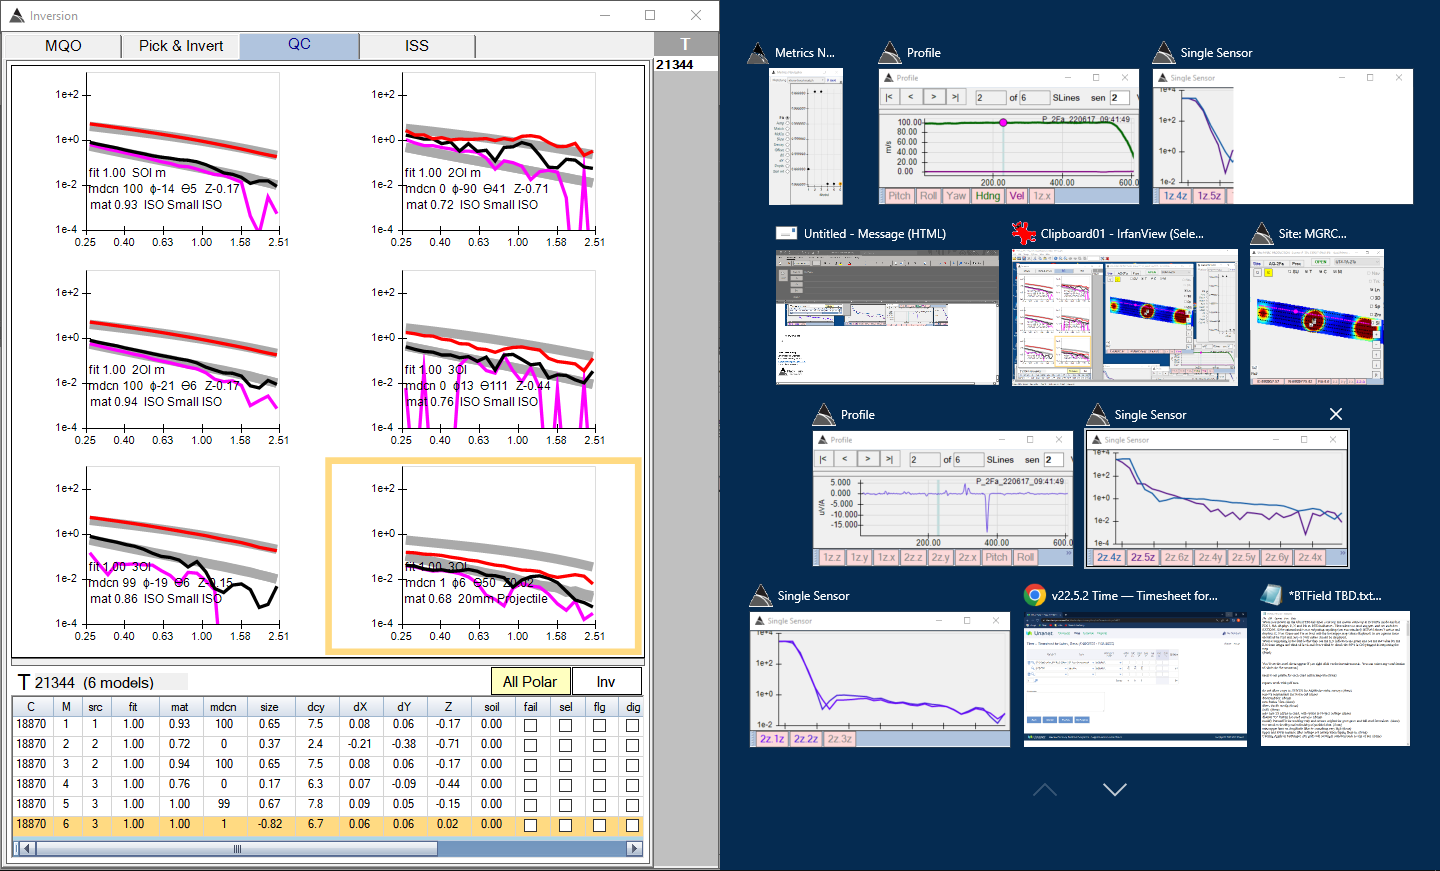Show next windows with the down chevron
Image resolution: width=1440 pixels, height=871 pixels.
click(1114, 789)
